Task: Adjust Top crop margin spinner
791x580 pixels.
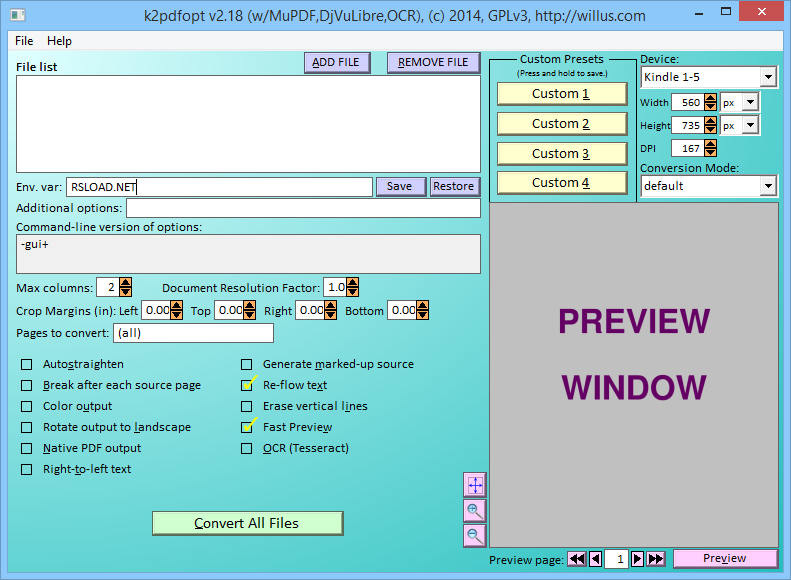Action: [250, 310]
